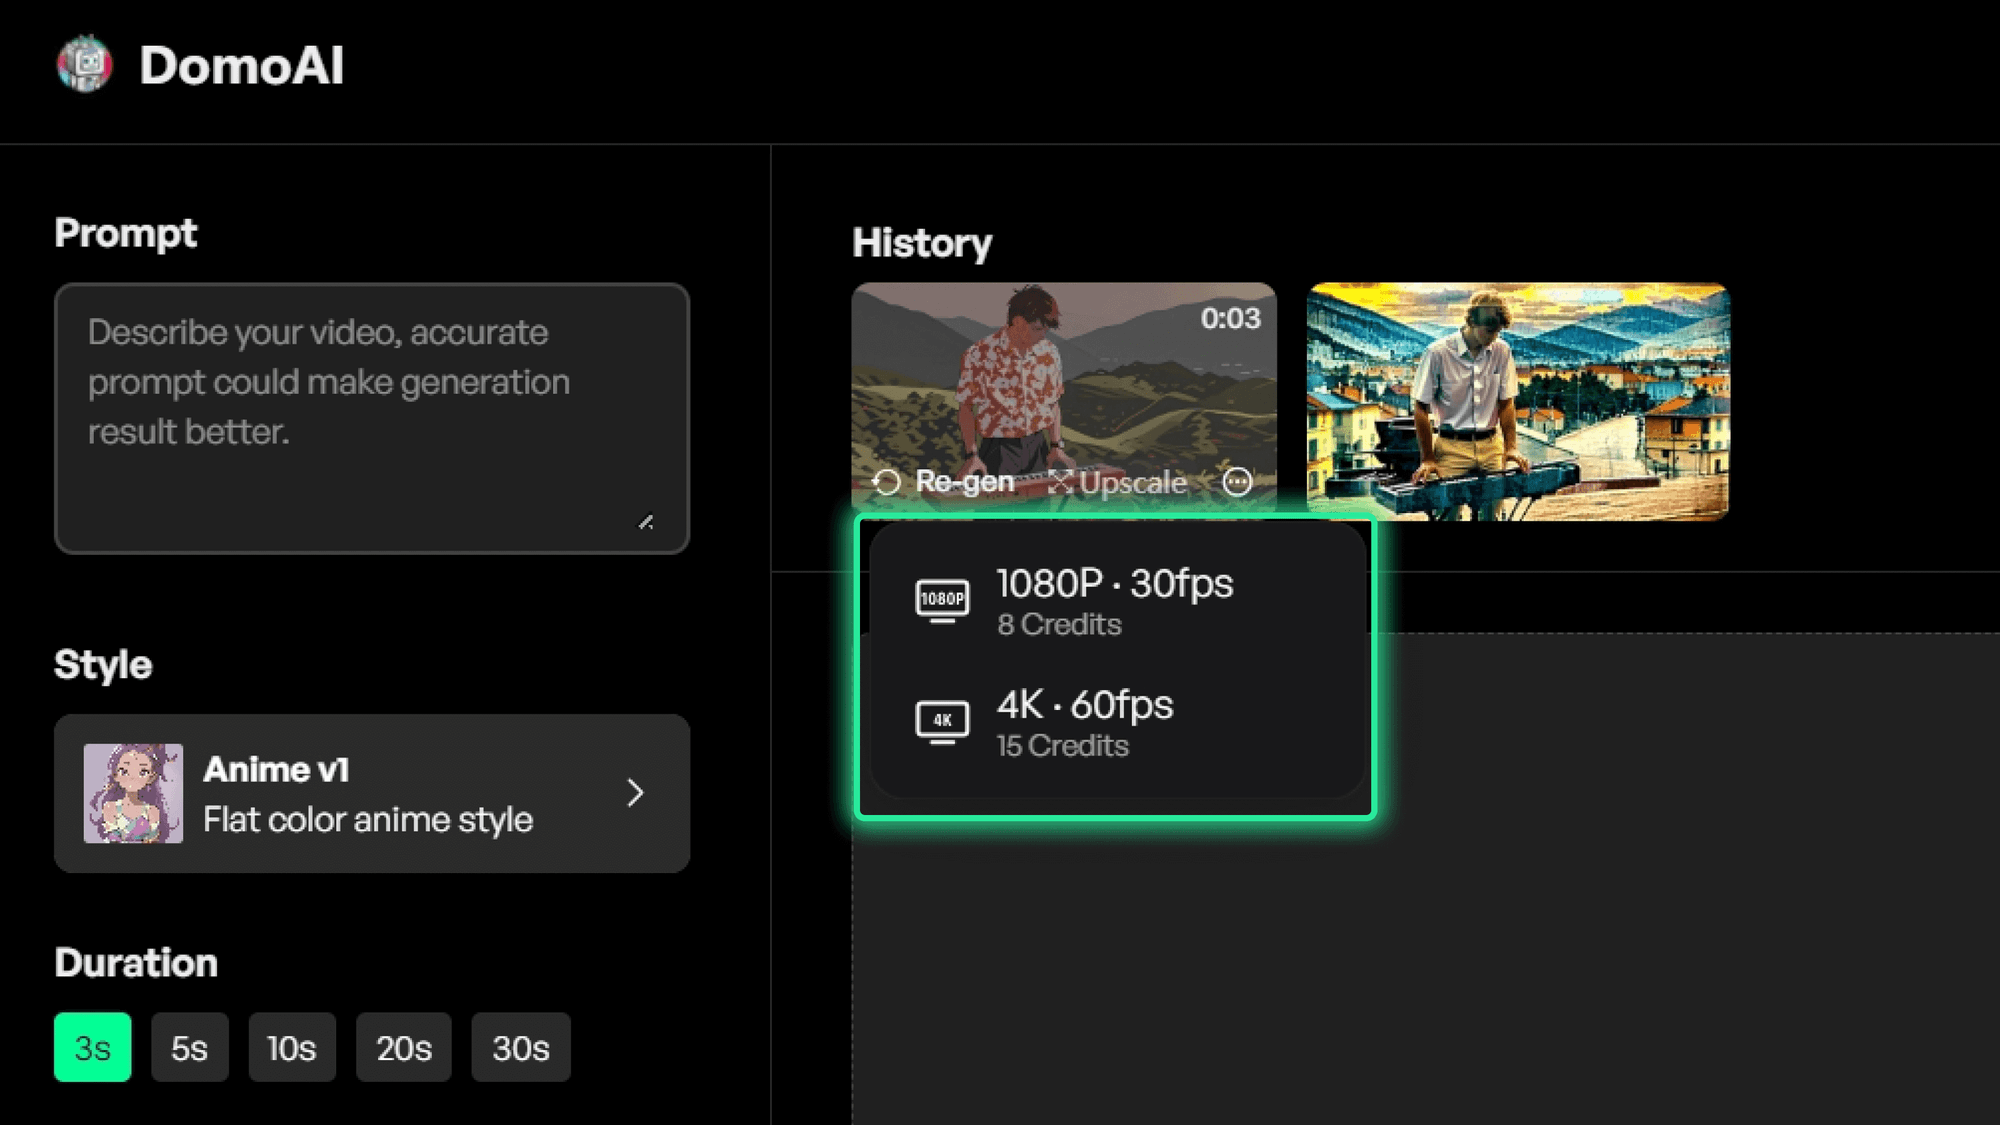Click the 1080P monitor icon
Viewport: 2000px width, 1125px height.
point(941,601)
